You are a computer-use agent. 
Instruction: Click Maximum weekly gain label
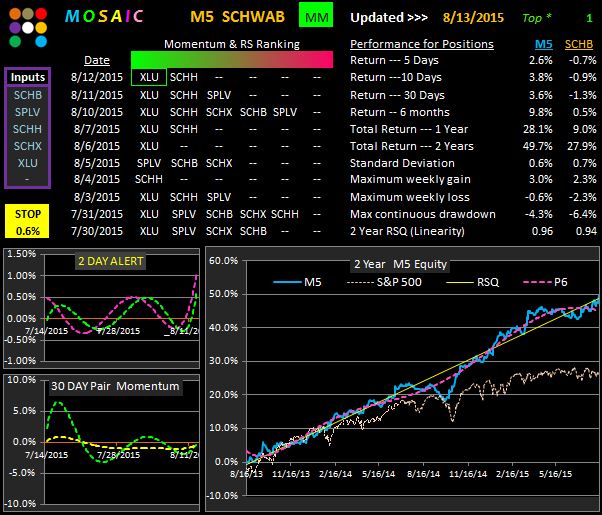pos(410,179)
